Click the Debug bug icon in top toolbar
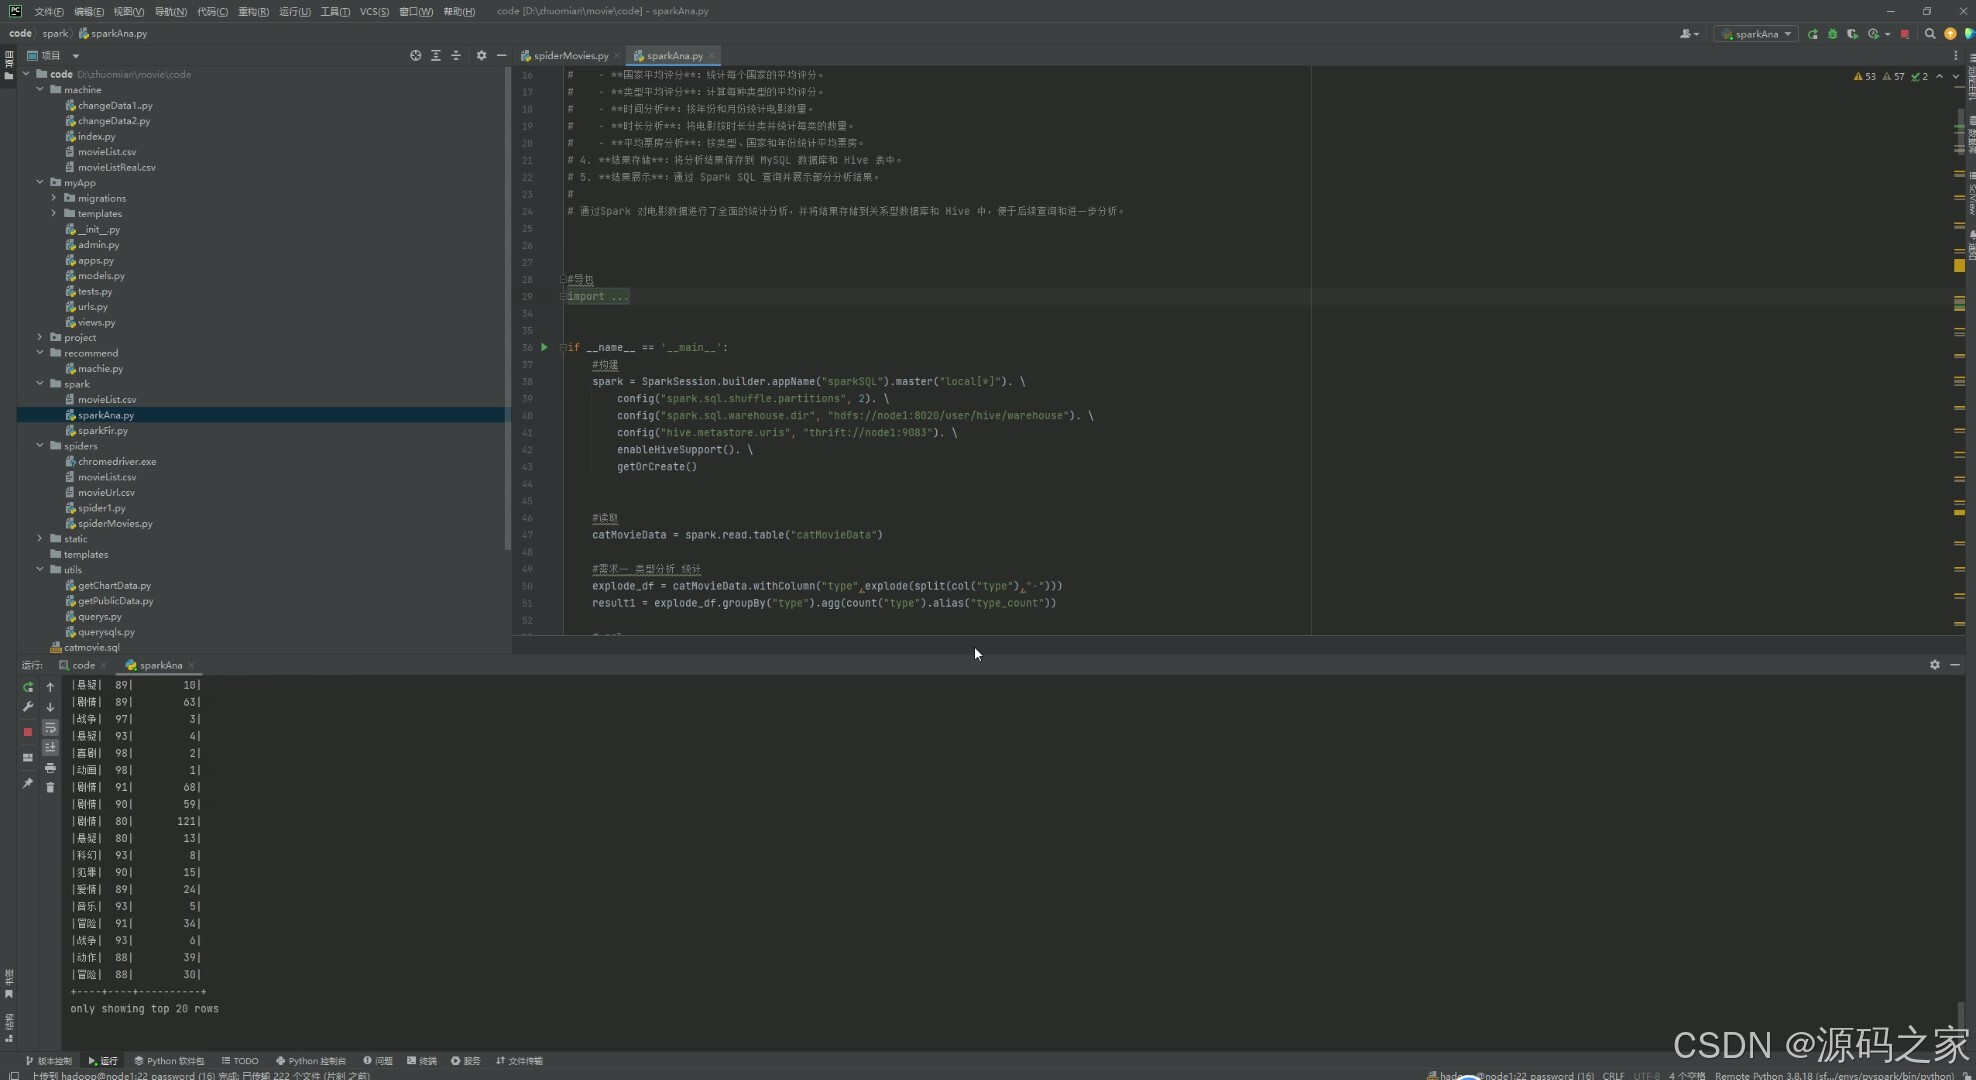 [1832, 34]
